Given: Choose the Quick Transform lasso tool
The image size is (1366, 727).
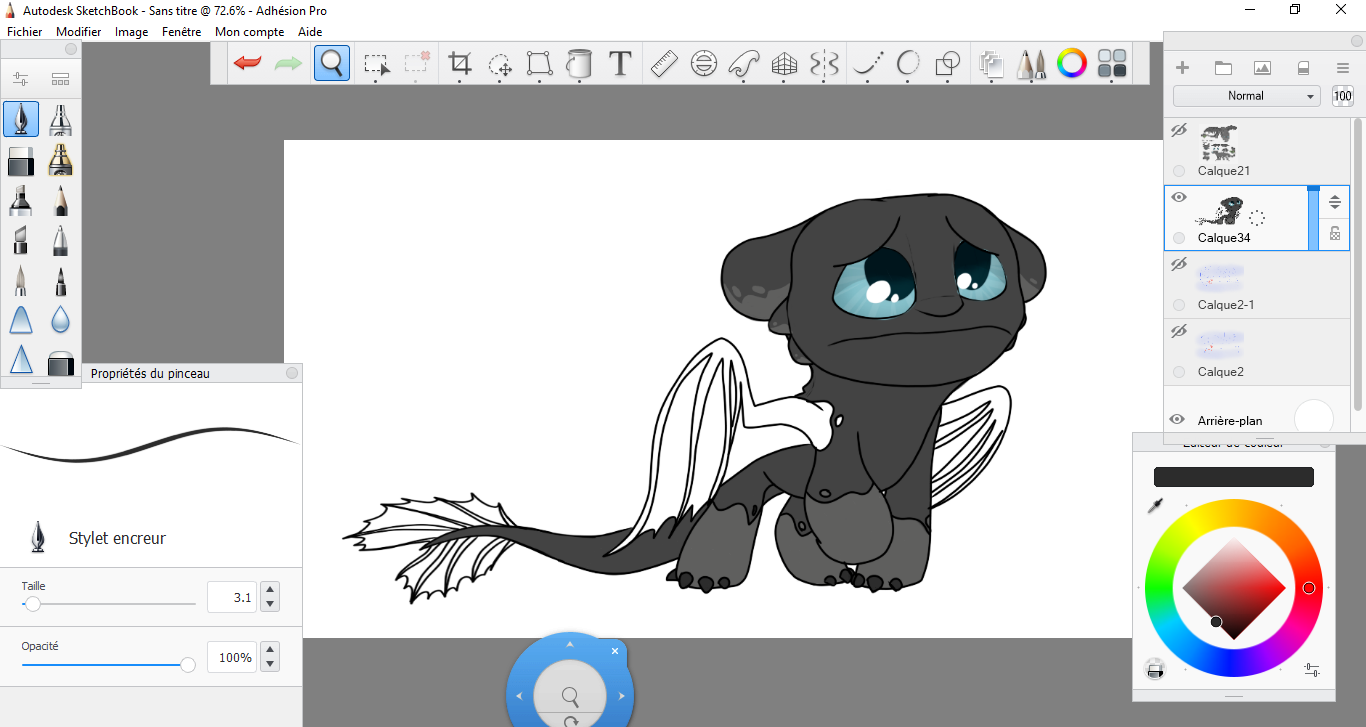Looking at the screenshot, I should coord(500,65).
